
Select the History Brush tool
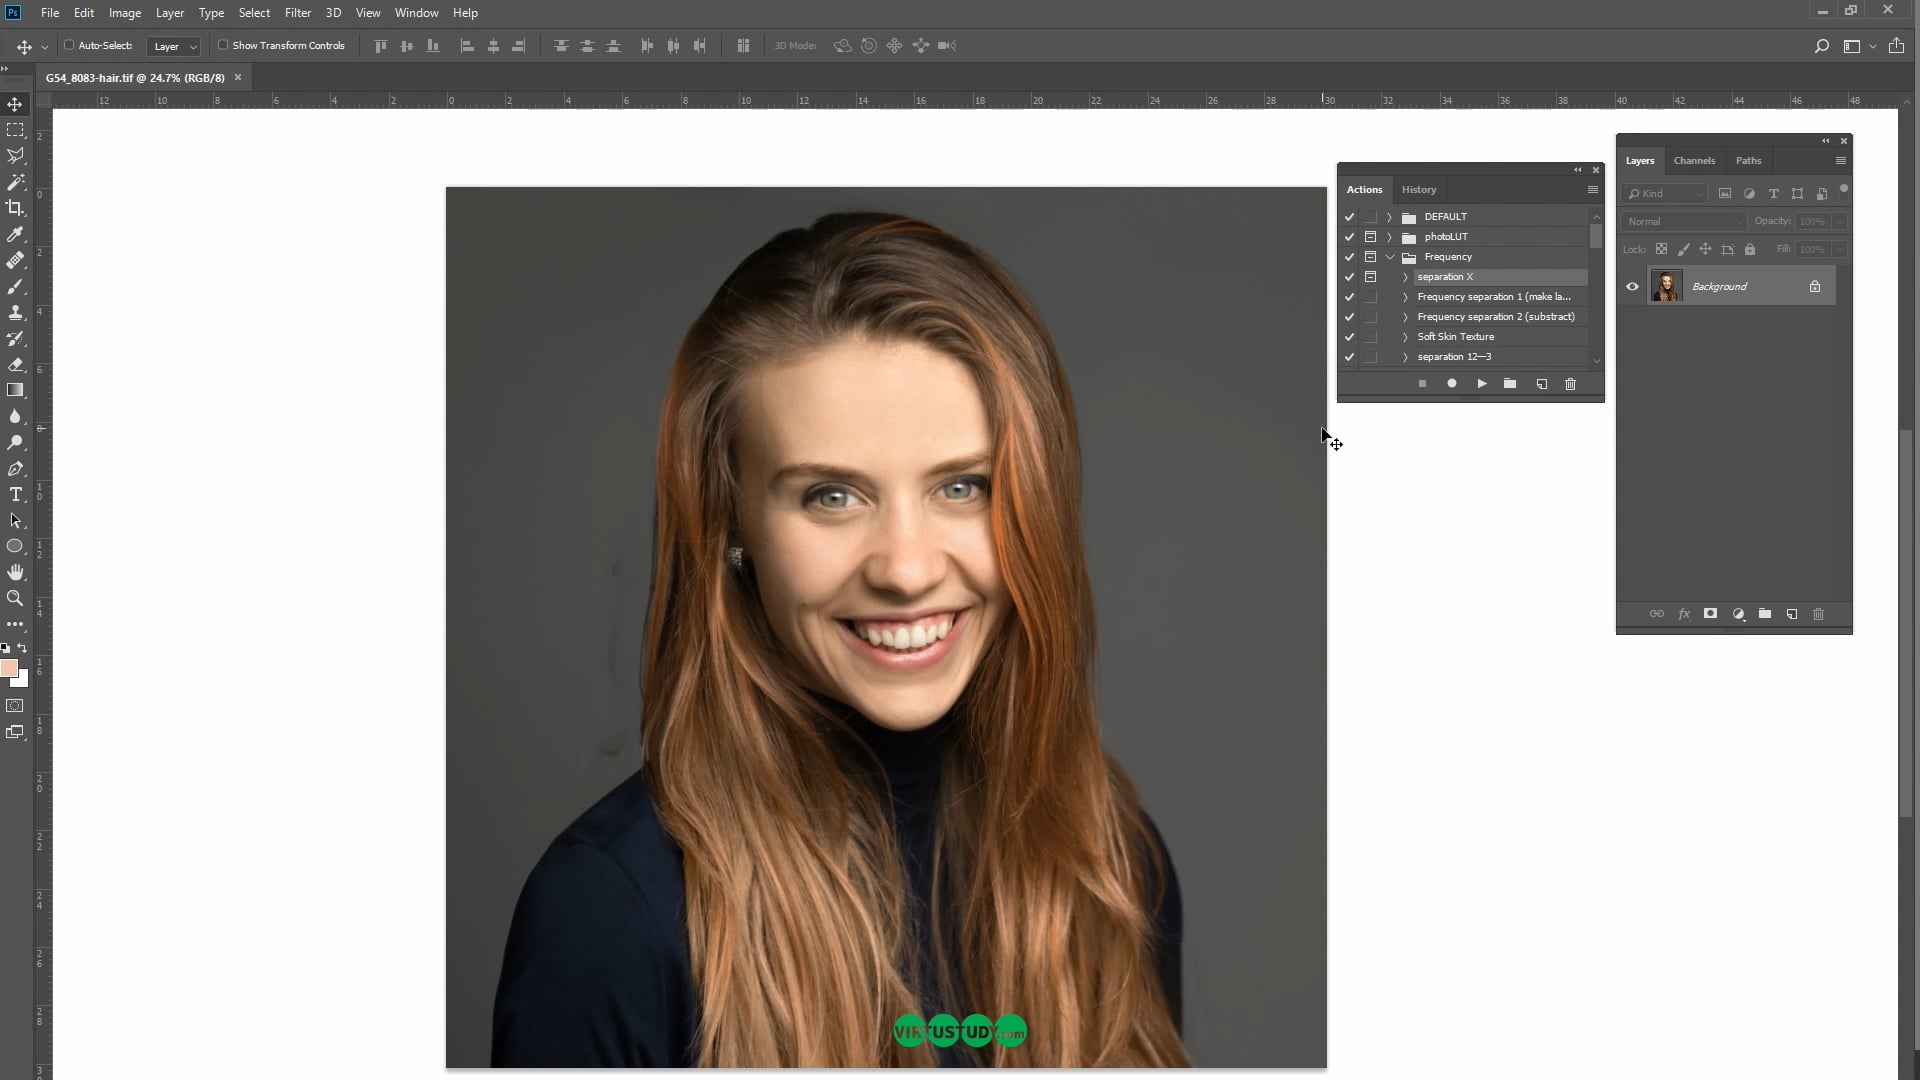coord(15,338)
